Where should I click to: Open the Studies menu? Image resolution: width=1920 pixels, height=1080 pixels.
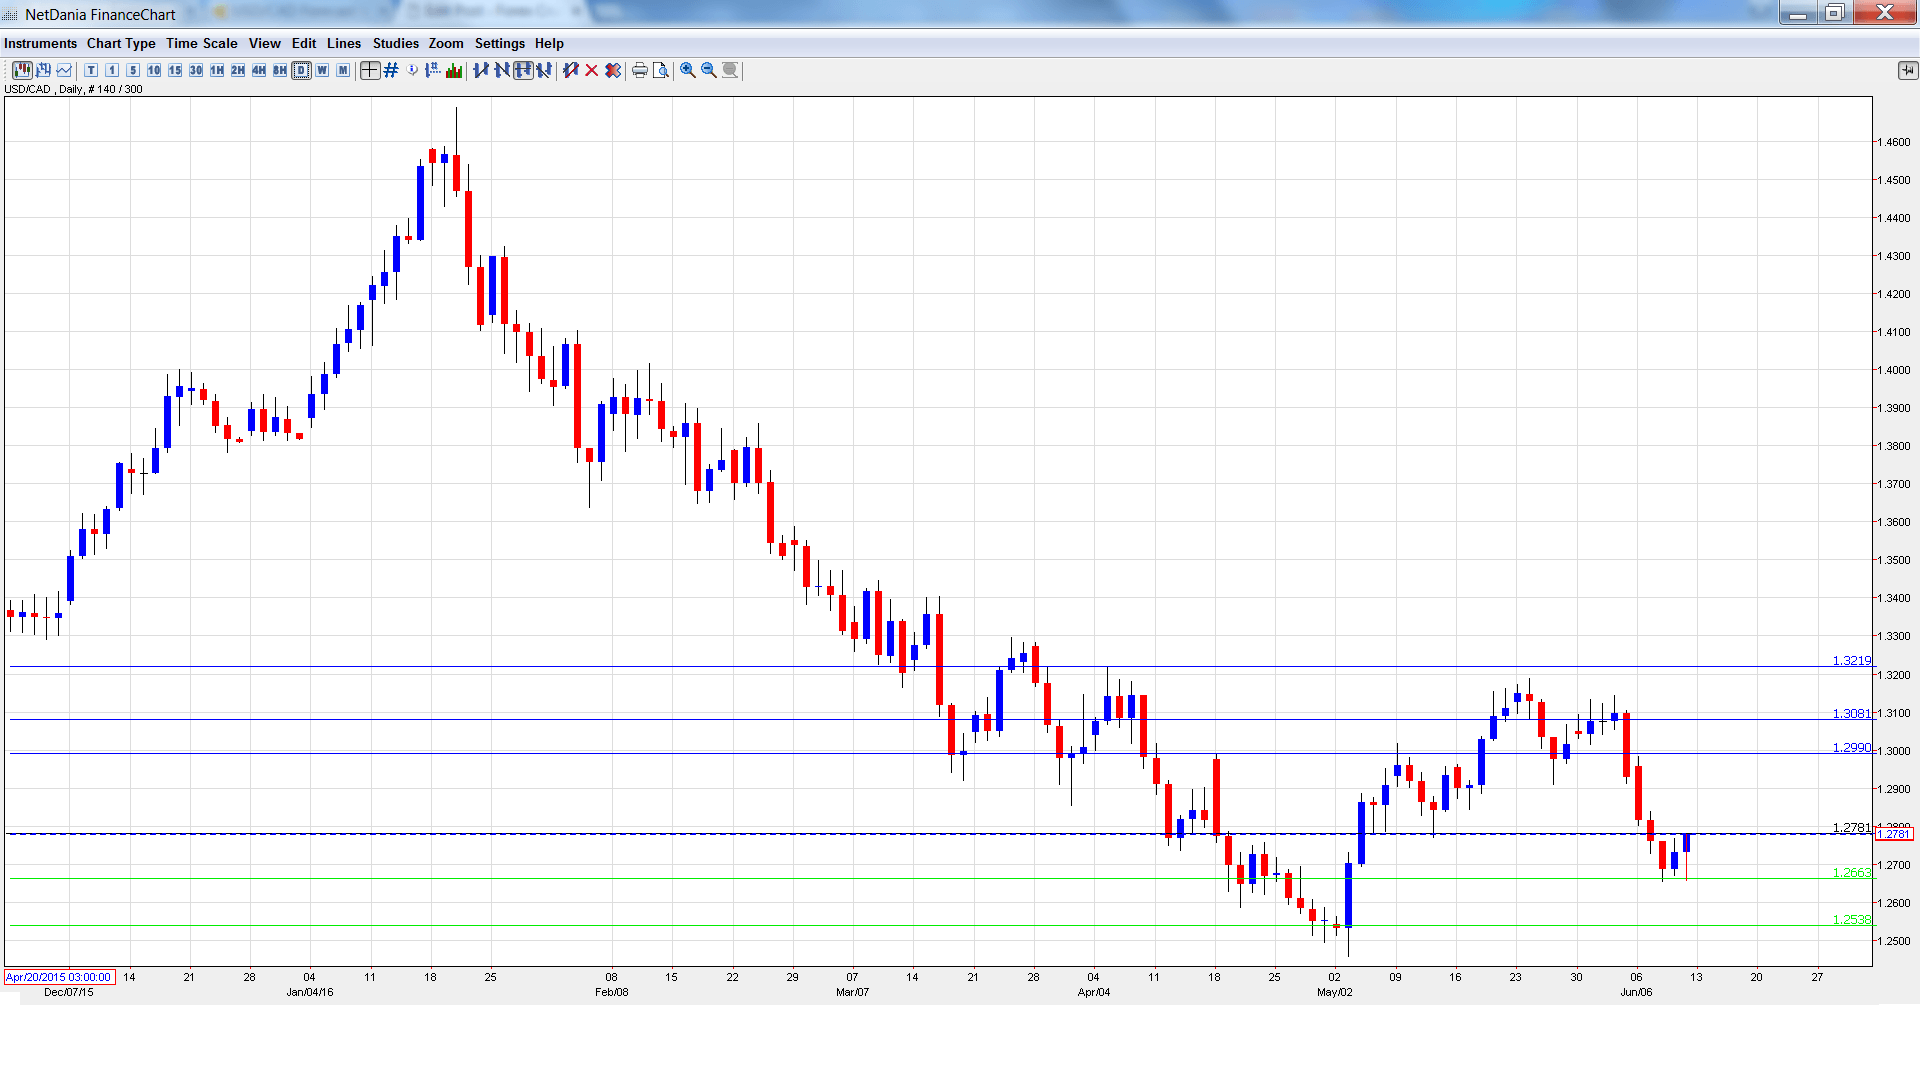click(x=395, y=43)
